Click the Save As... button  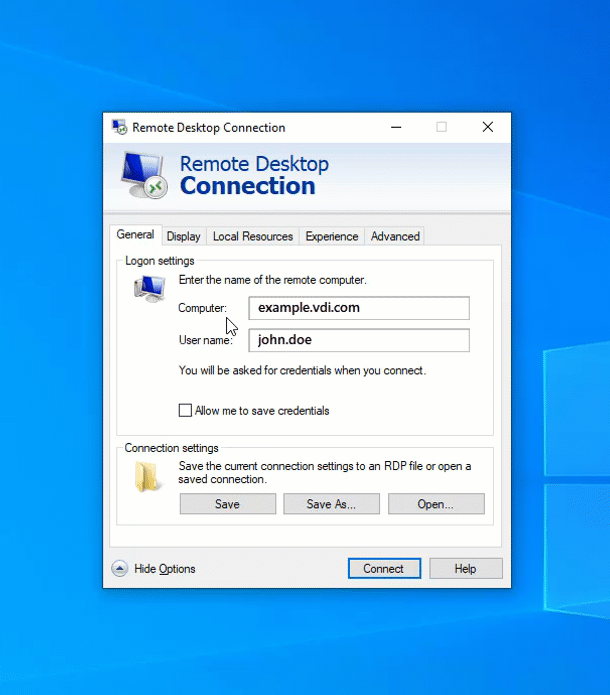pyautogui.click(x=331, y=504)
